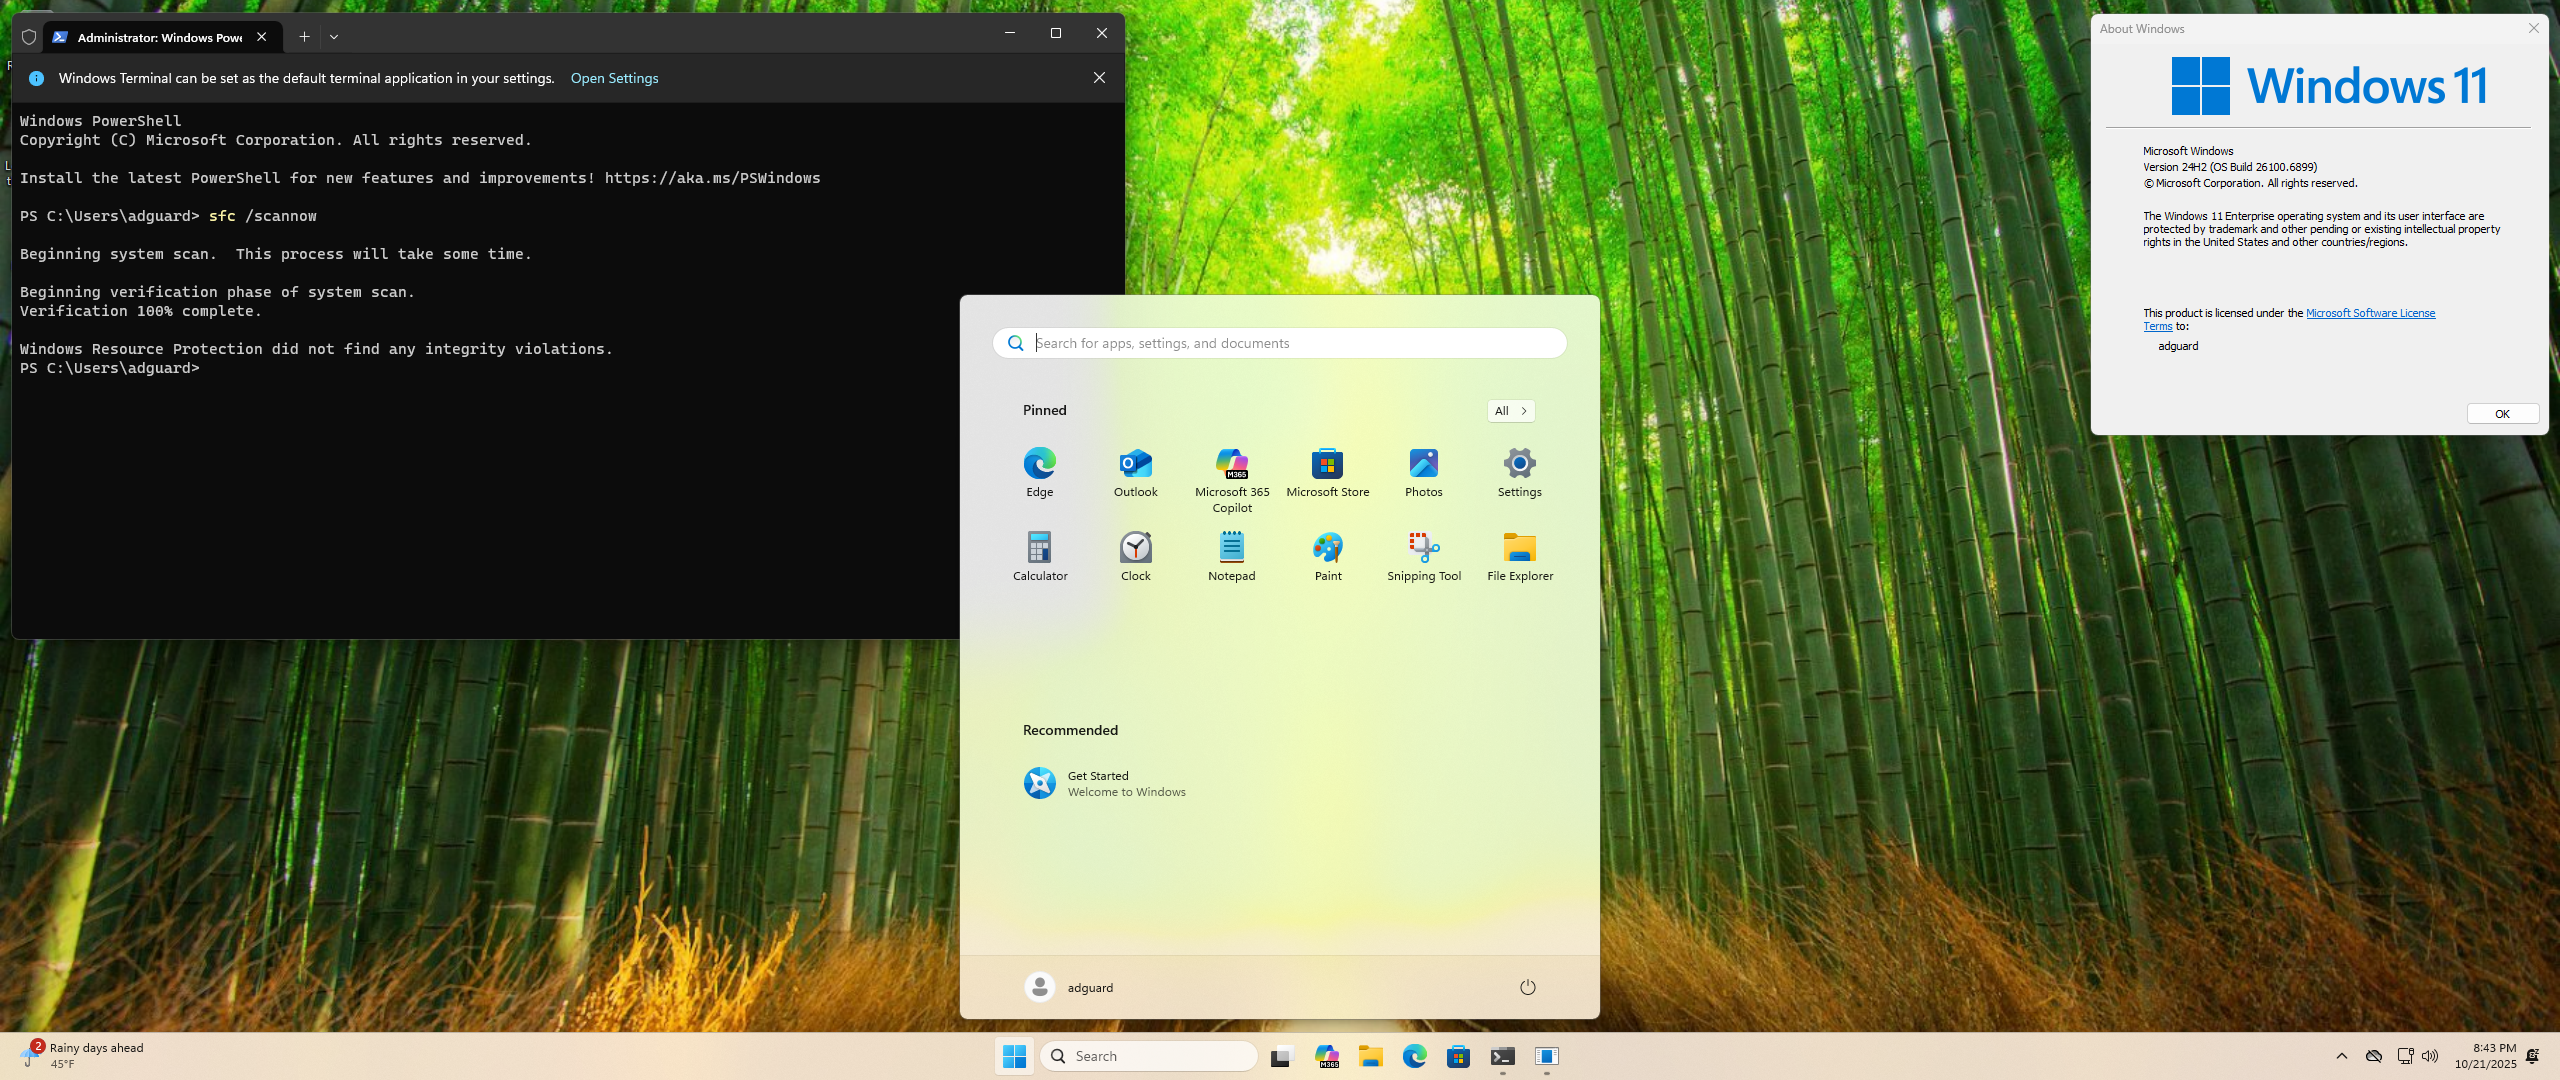Launch Paint from pinned apps
The height and width of the screenshot is (1080, 2560).
pyautogui.click(x=1327, y=548)
